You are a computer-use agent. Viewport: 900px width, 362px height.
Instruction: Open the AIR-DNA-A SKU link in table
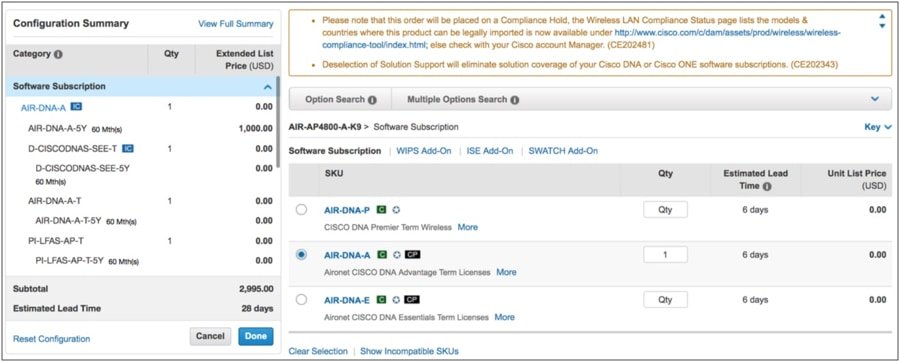pos(347,255)
